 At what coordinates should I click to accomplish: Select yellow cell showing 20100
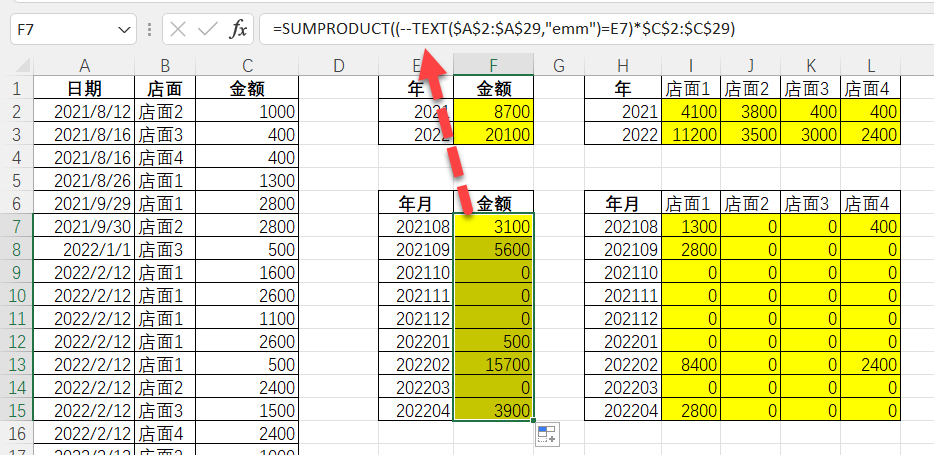coord(493,134)
